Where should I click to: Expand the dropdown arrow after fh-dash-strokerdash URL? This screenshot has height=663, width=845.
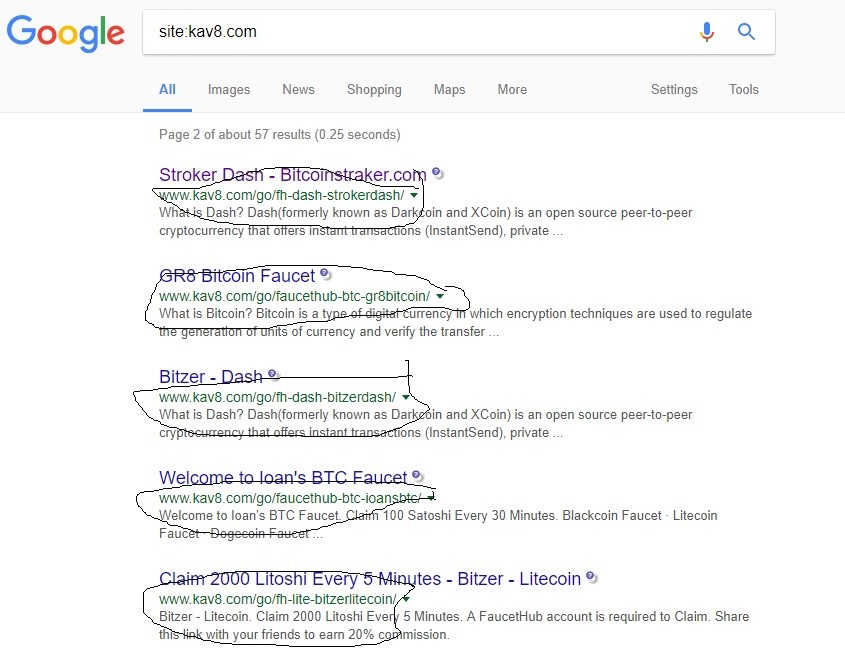coord(414,195)
